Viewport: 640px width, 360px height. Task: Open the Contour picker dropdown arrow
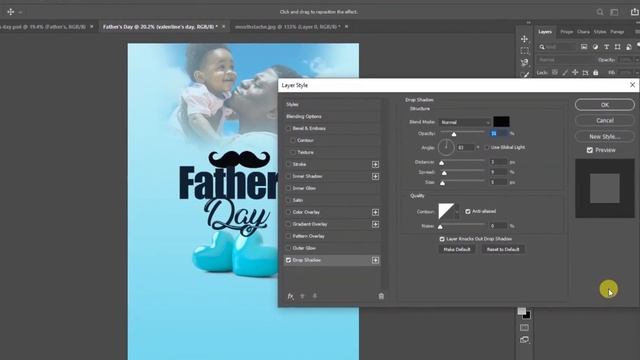[x=456, y=211]
